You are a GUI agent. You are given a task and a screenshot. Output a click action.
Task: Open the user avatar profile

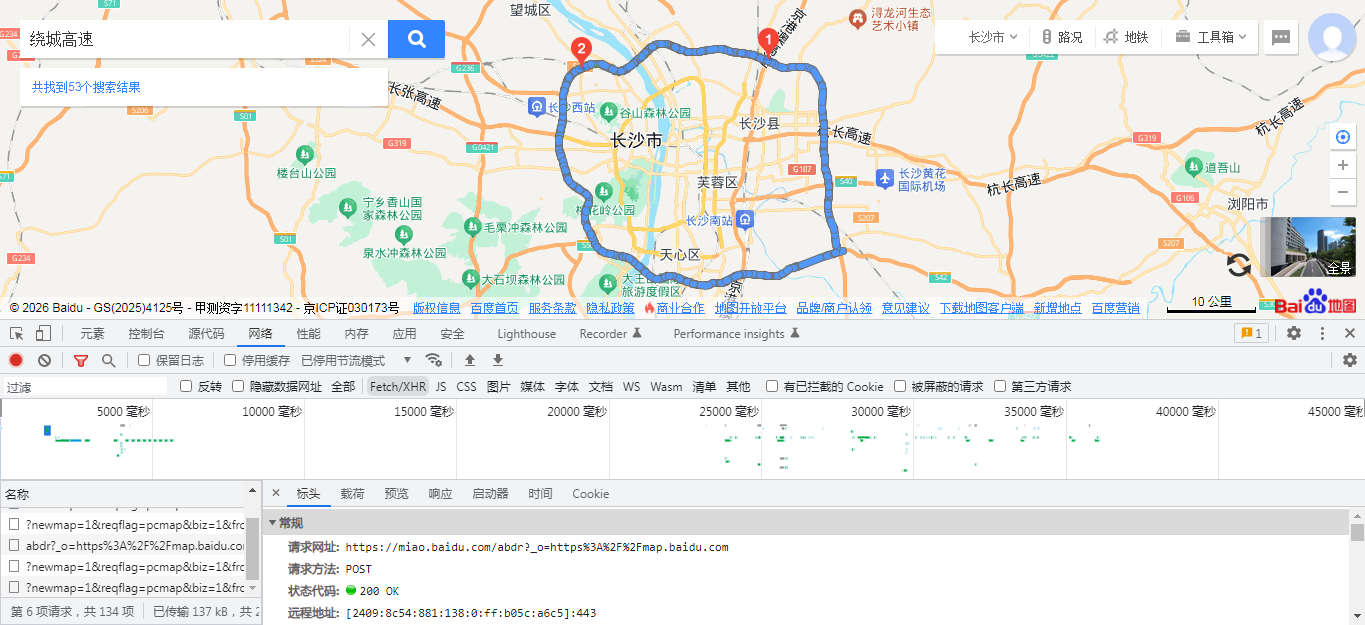[x=1332, y=38]
